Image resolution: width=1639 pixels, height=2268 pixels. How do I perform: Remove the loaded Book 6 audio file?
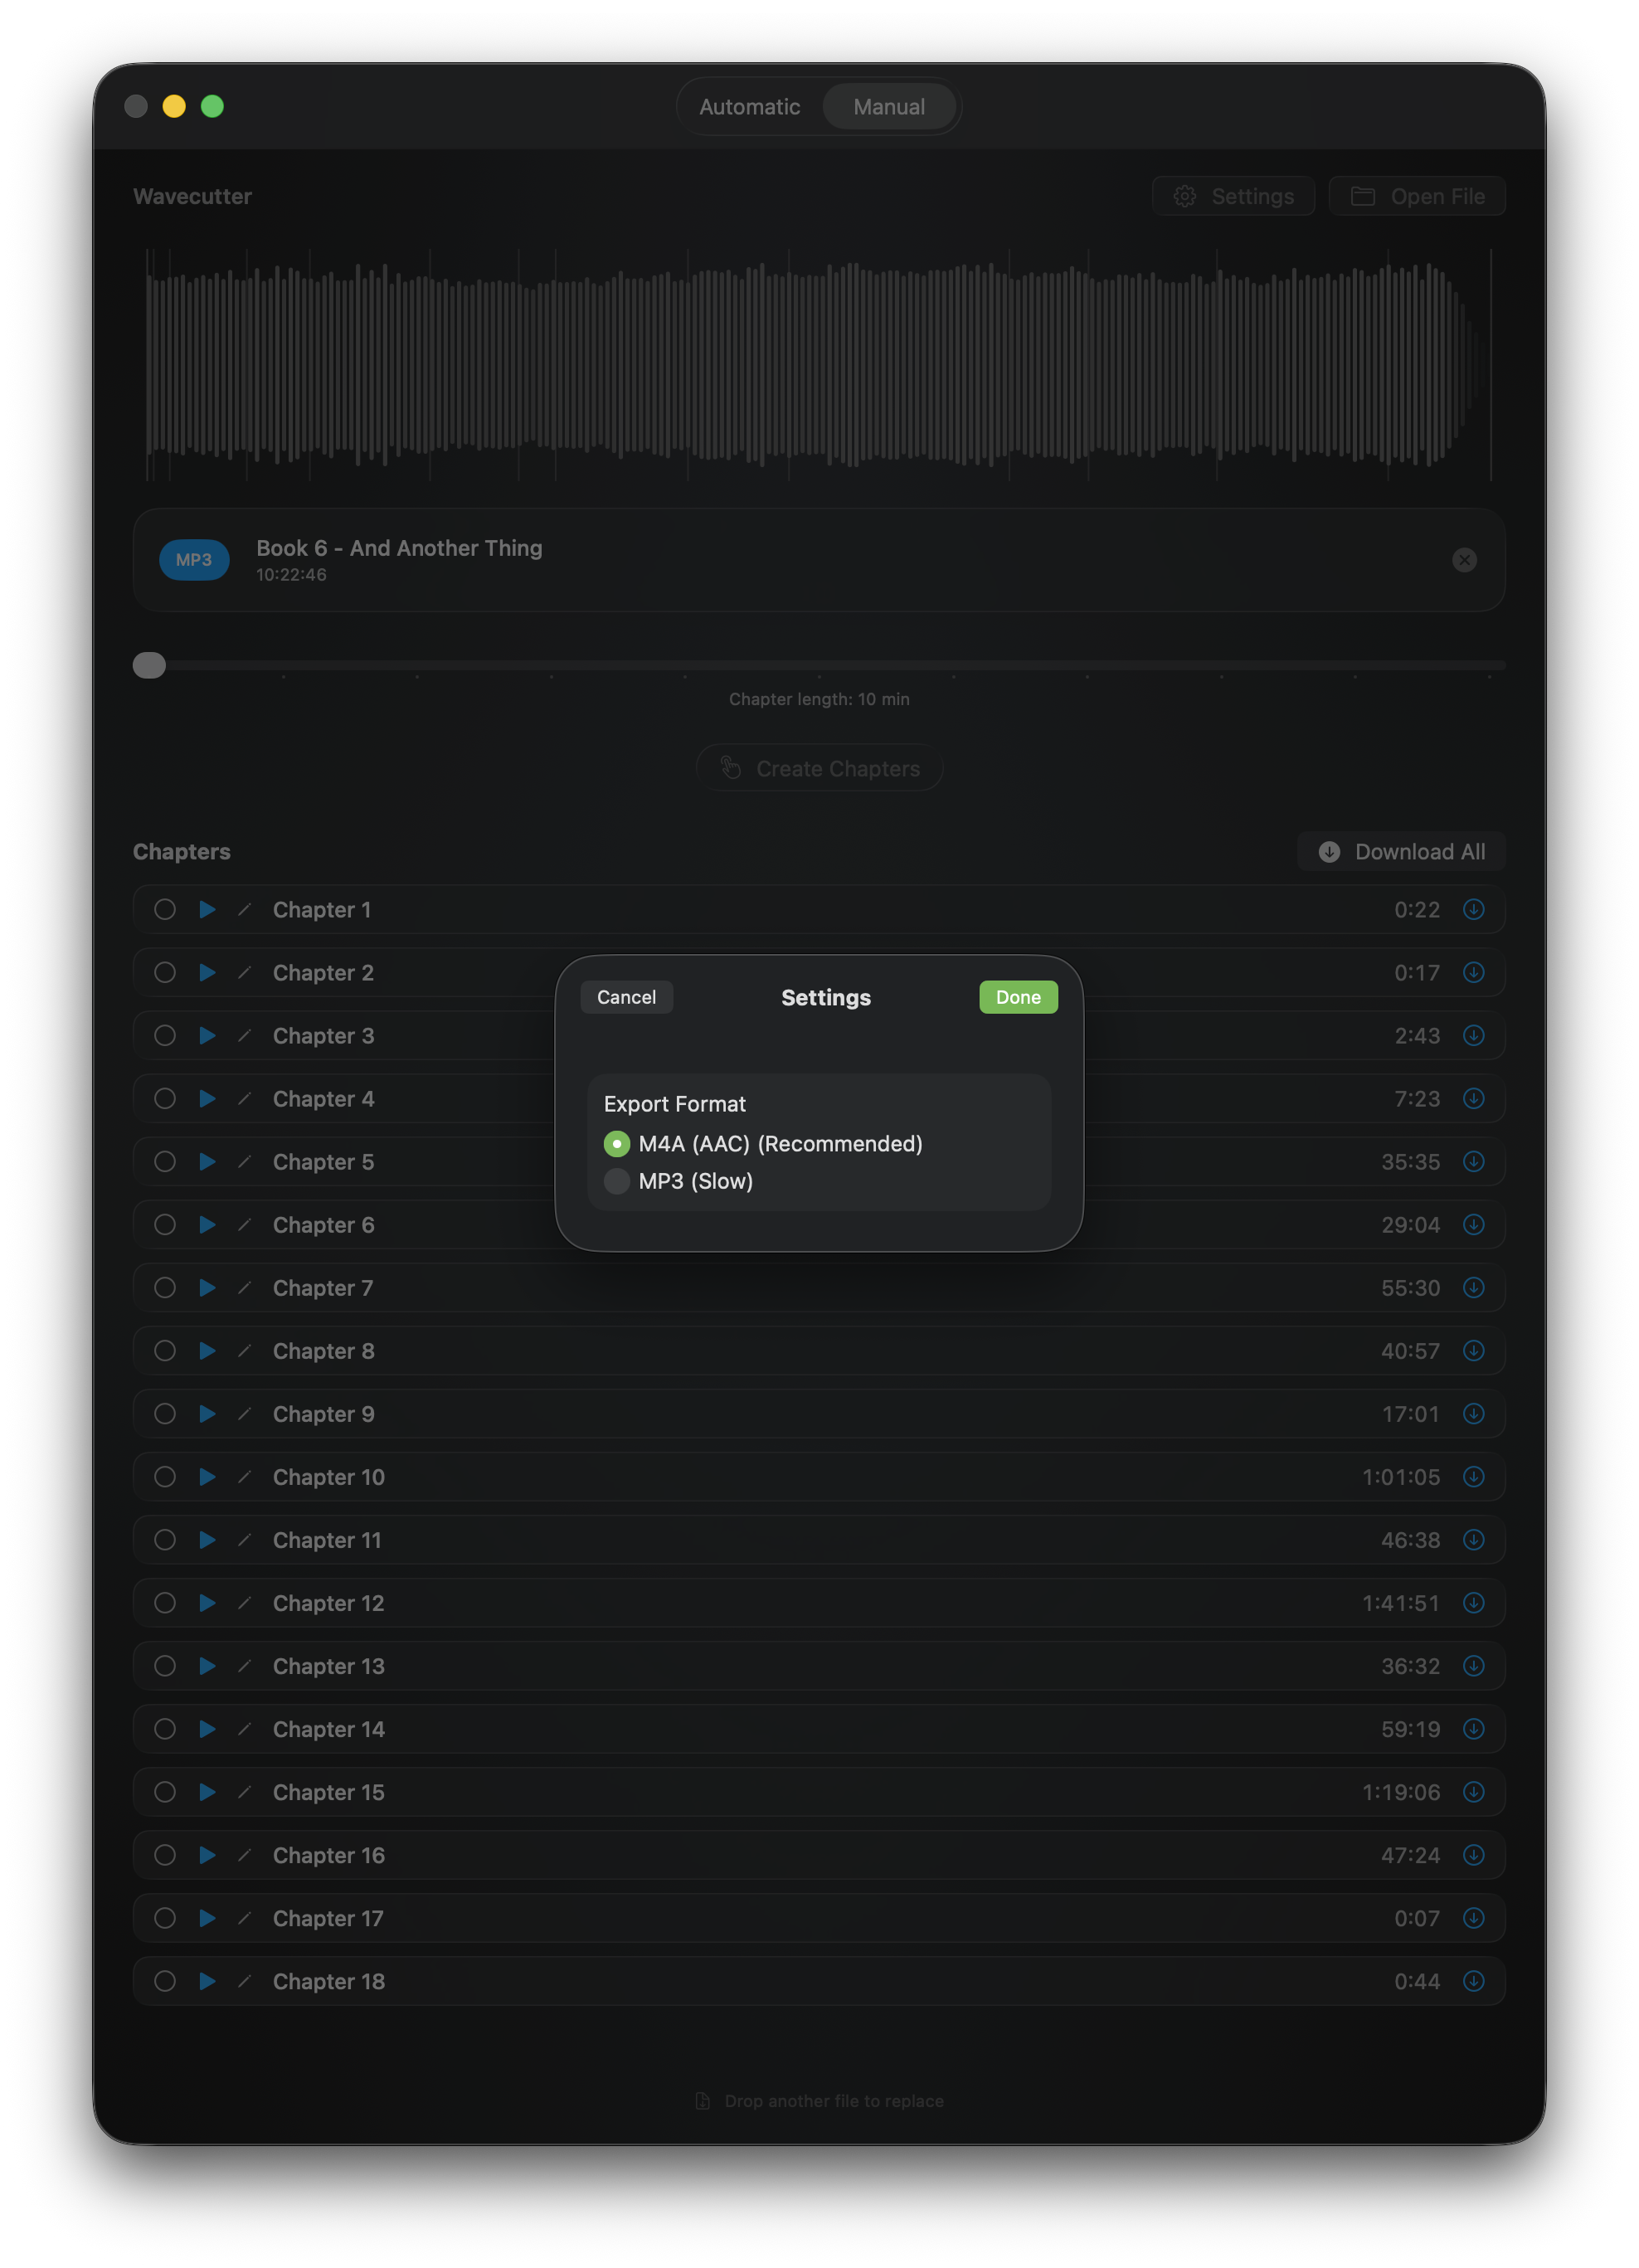pos(1464,560)
